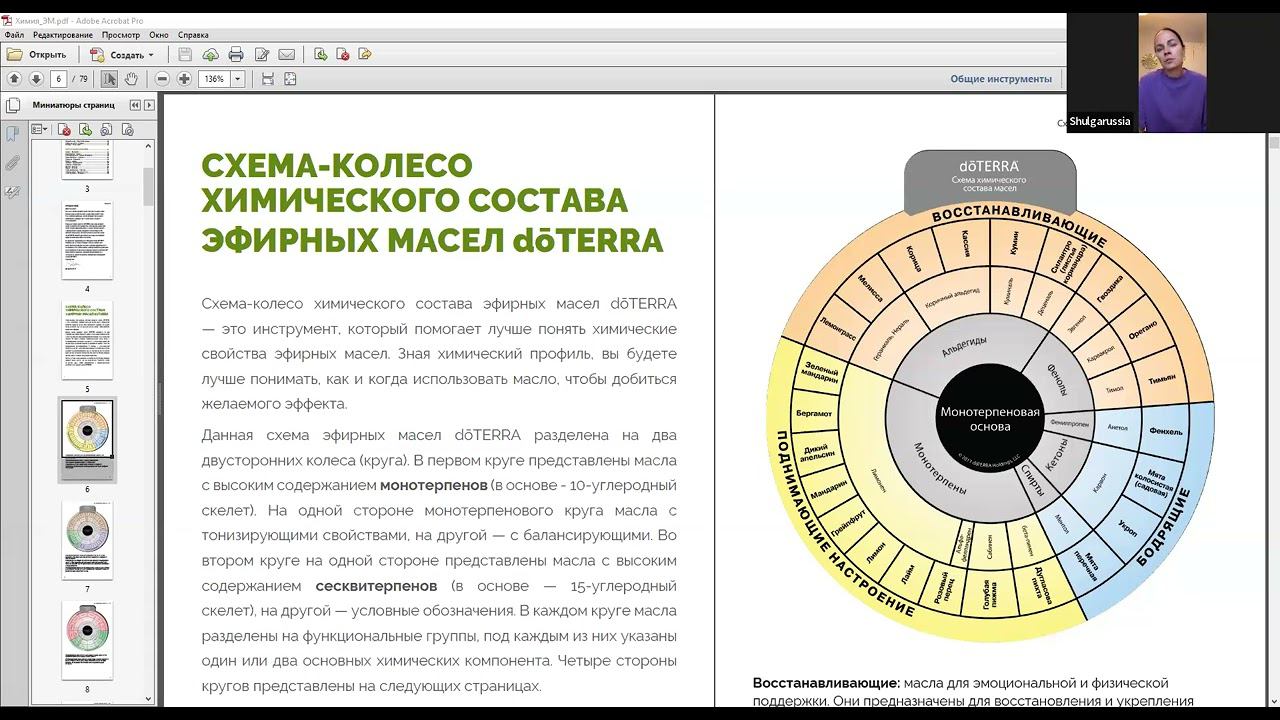Select page 7 thumbnail
This screenshot has width=1280, height=720.
(87, 540)
